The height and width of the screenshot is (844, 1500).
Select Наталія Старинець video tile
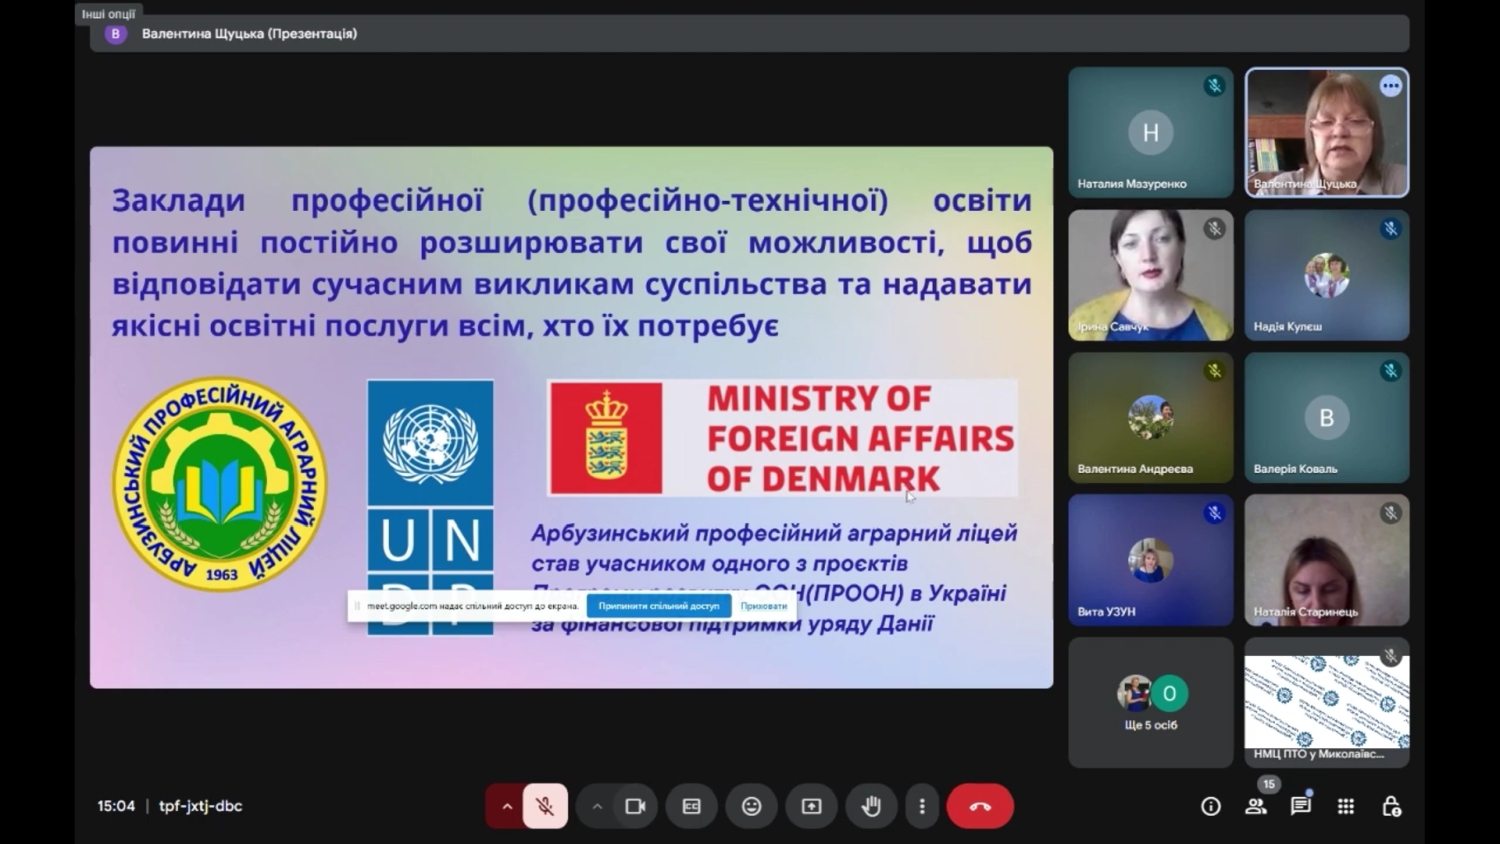(1327, 560)
